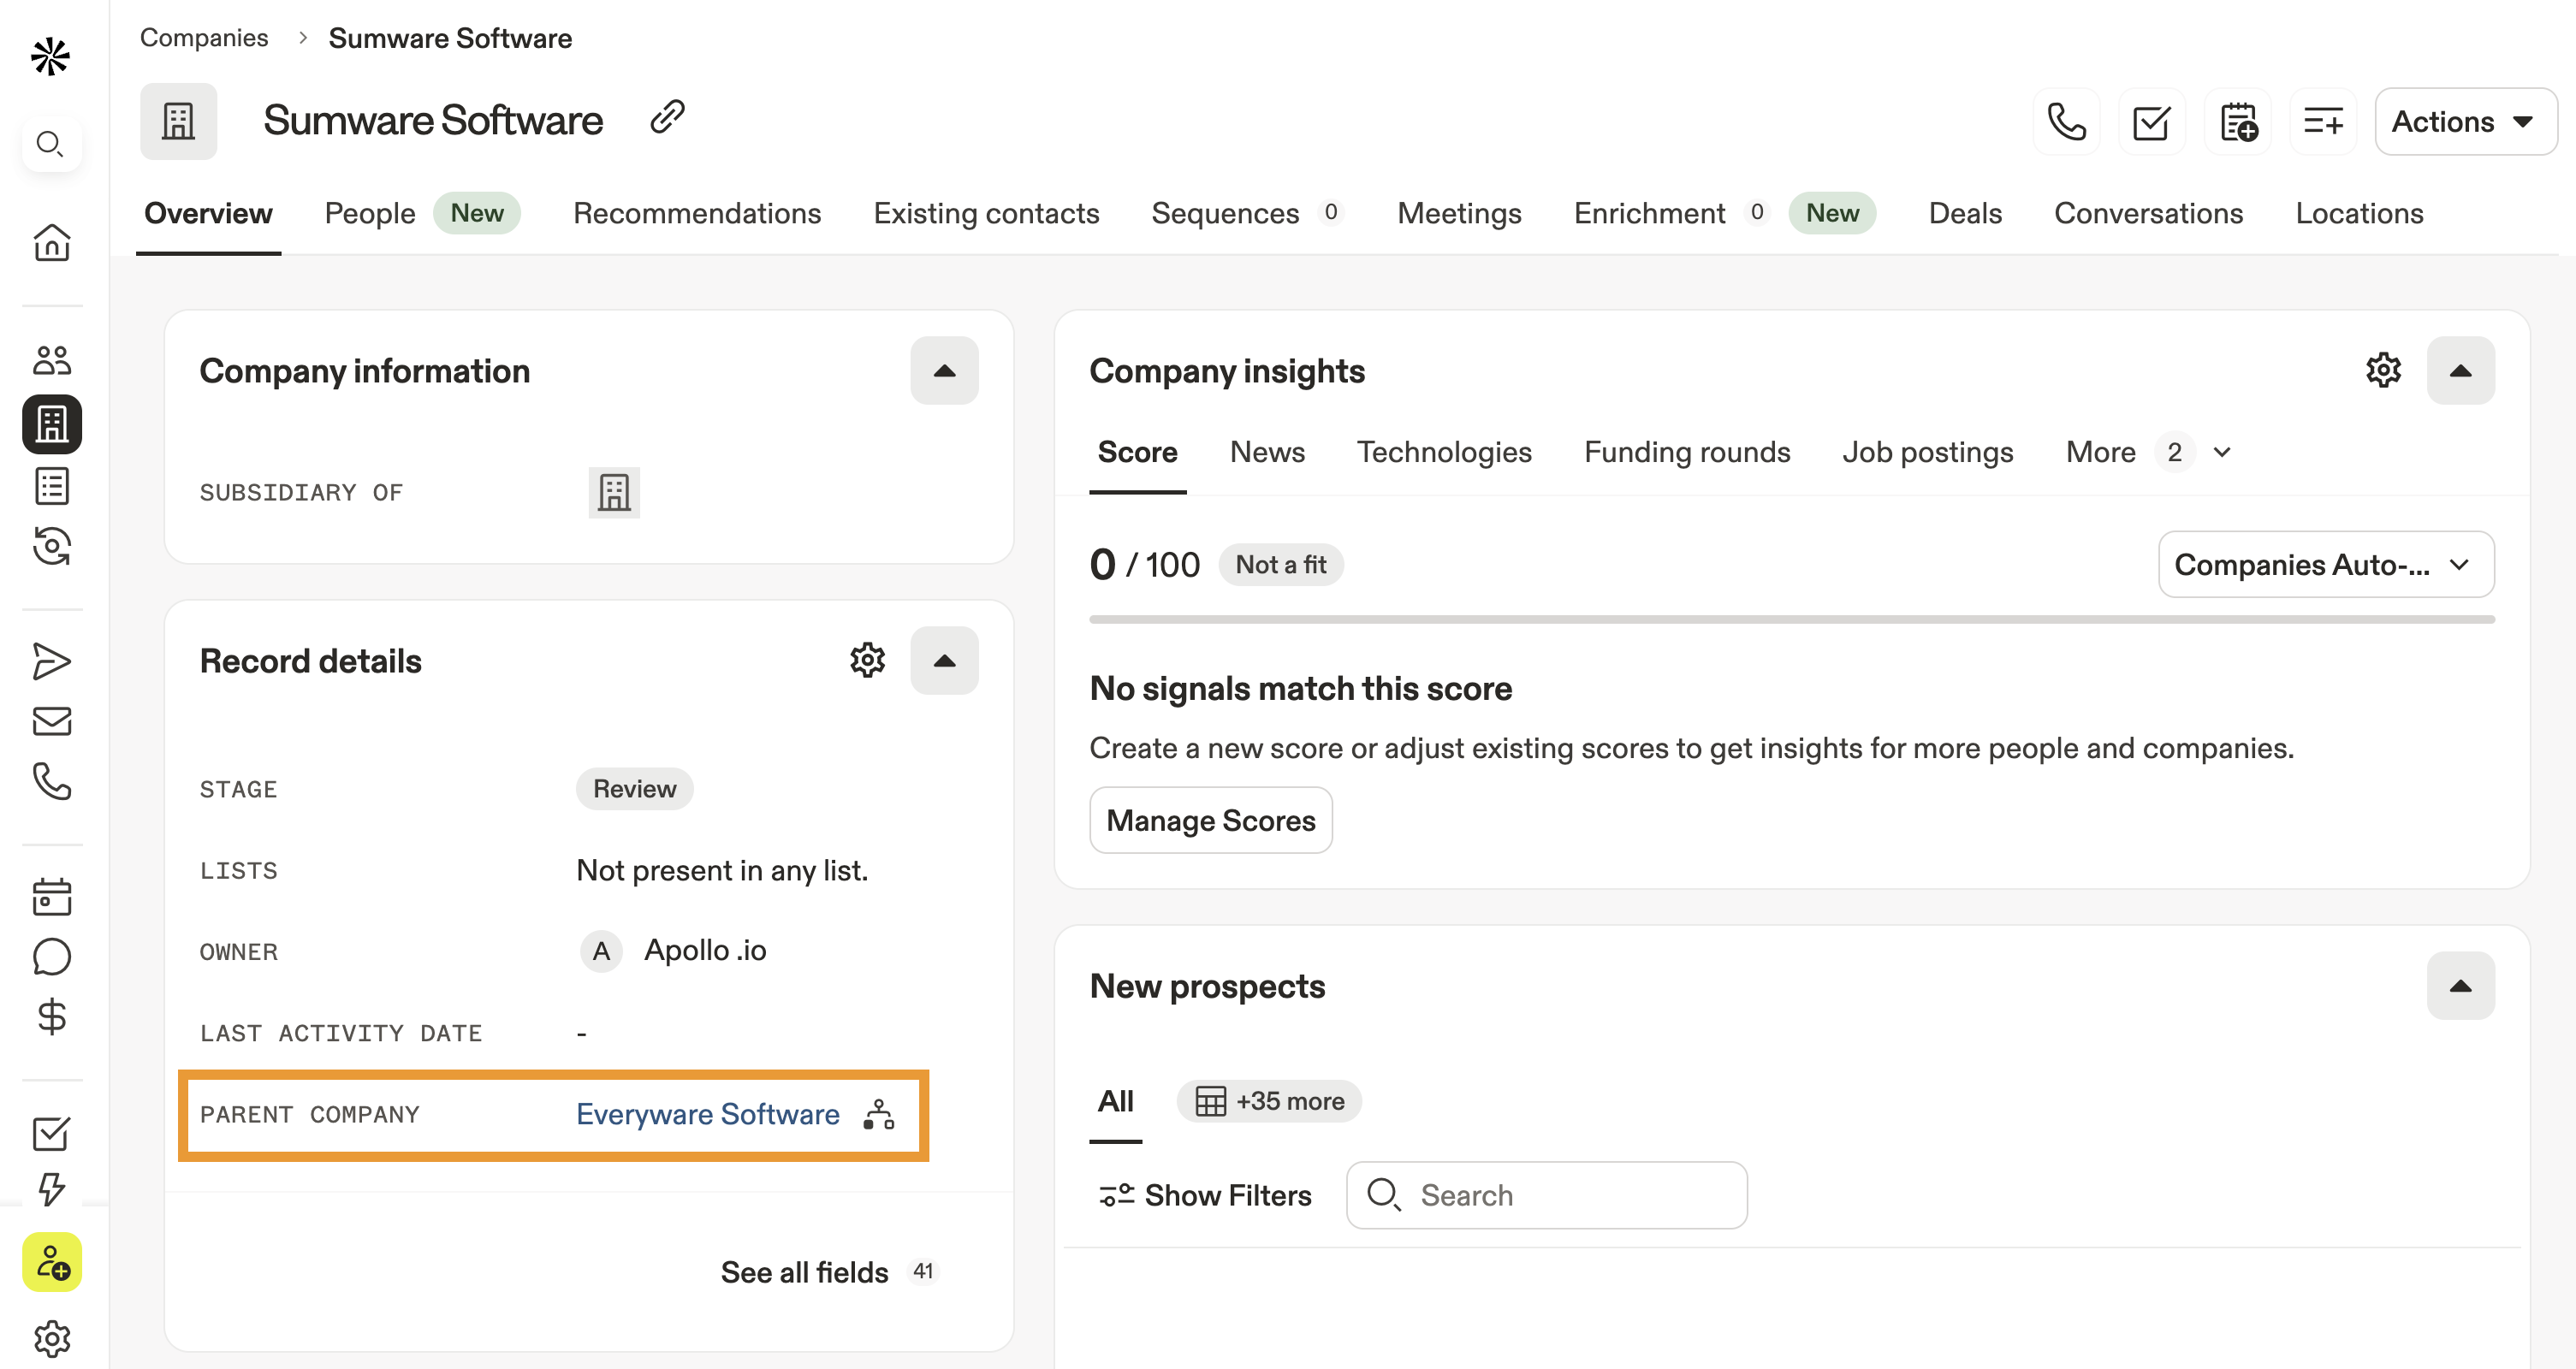Open the Meetings tab

click(x=1459, y=213)
